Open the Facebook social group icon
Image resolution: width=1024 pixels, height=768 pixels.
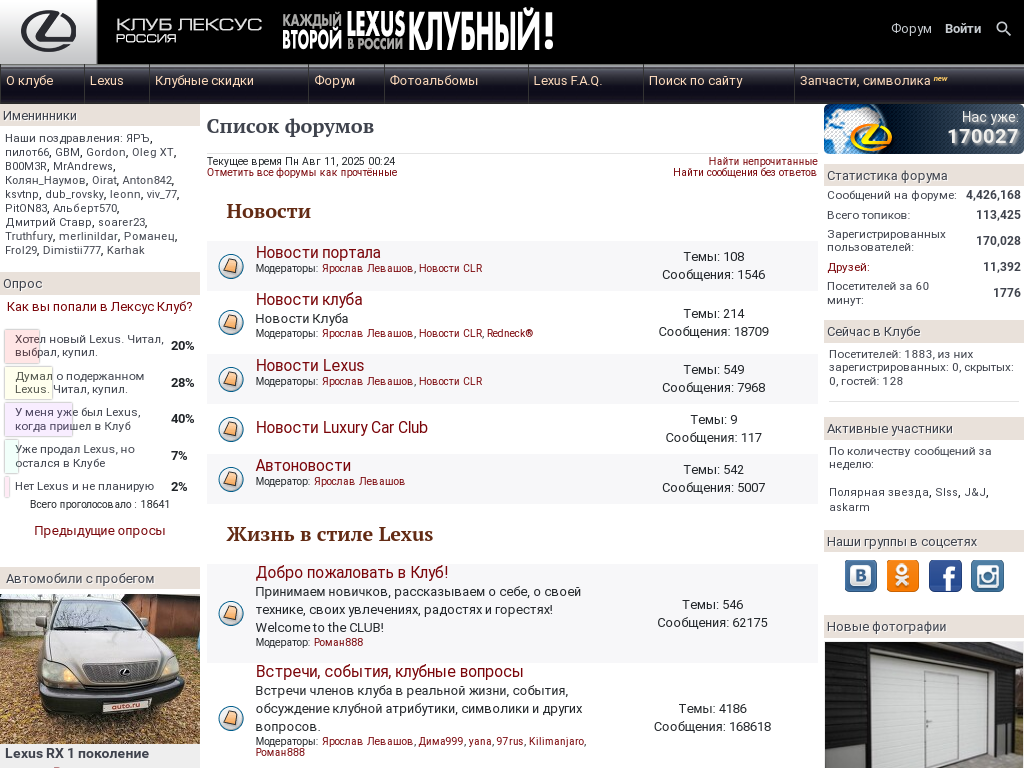coord(945,576)
